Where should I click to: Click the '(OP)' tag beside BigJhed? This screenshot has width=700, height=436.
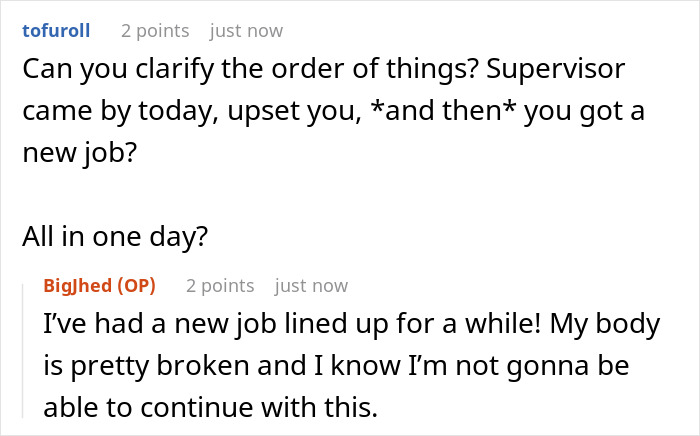tap(136, 286)
